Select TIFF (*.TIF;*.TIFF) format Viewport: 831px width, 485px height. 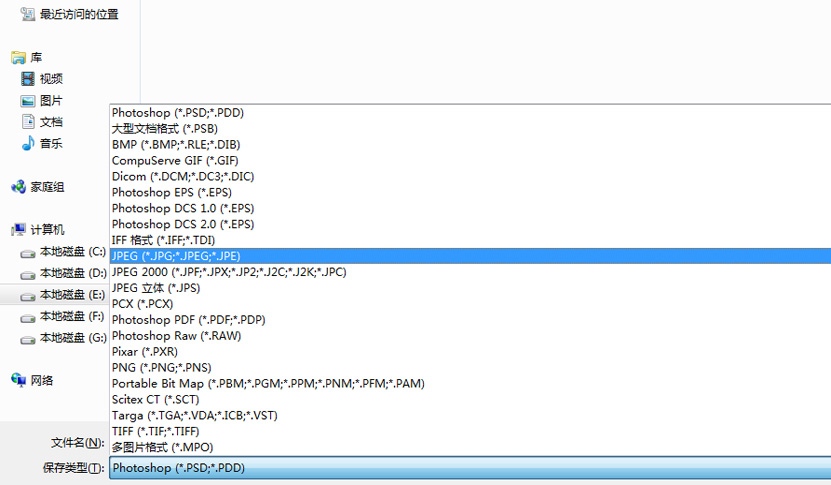pos(471,431)
